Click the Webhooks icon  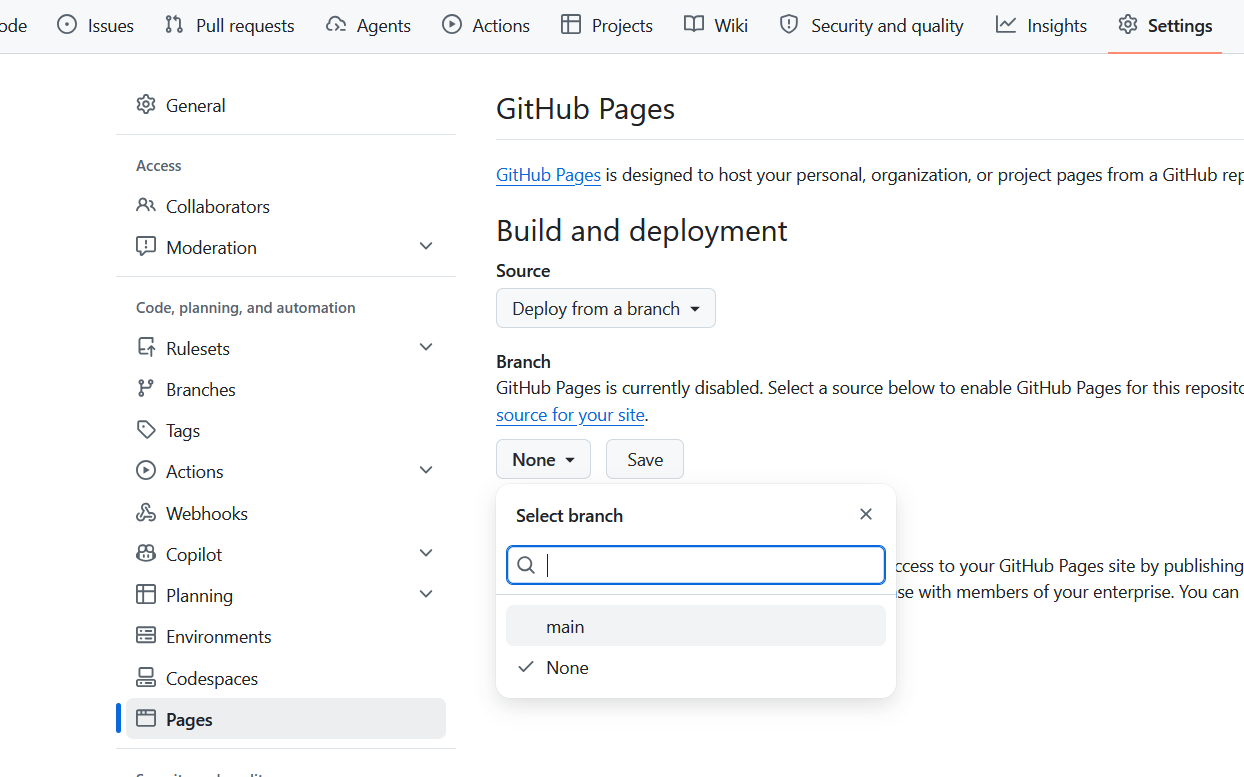tap(146, 512)
